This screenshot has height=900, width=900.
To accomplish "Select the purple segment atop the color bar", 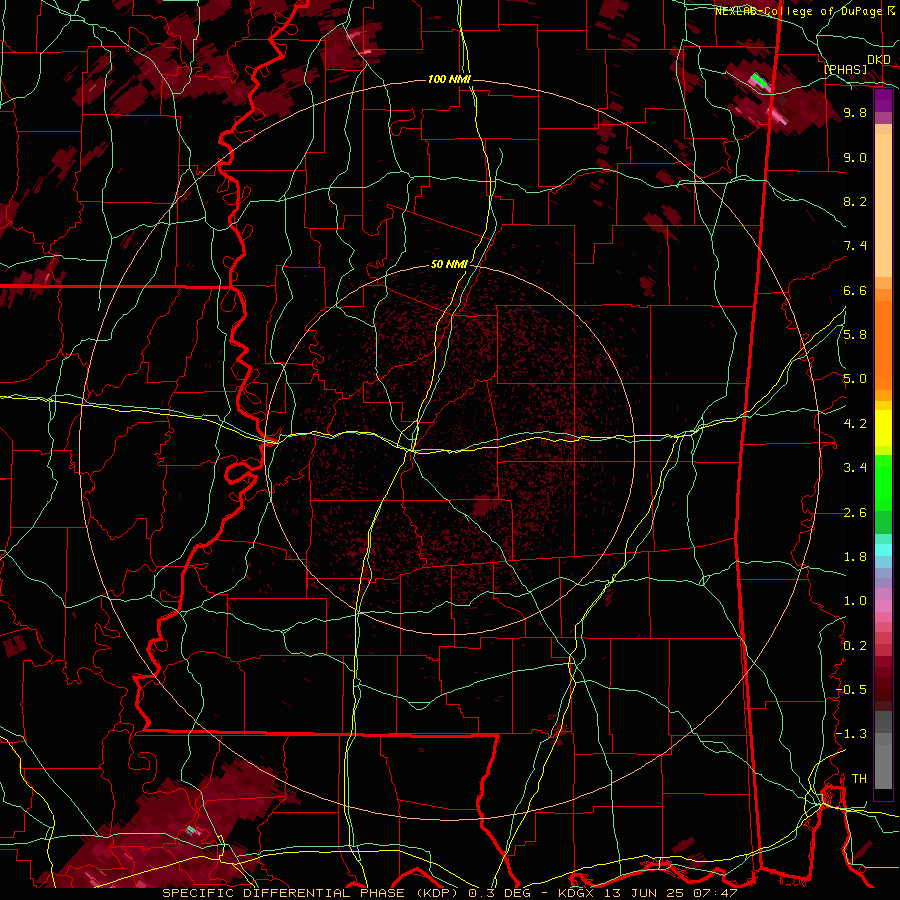I will (x=883, y=100).
